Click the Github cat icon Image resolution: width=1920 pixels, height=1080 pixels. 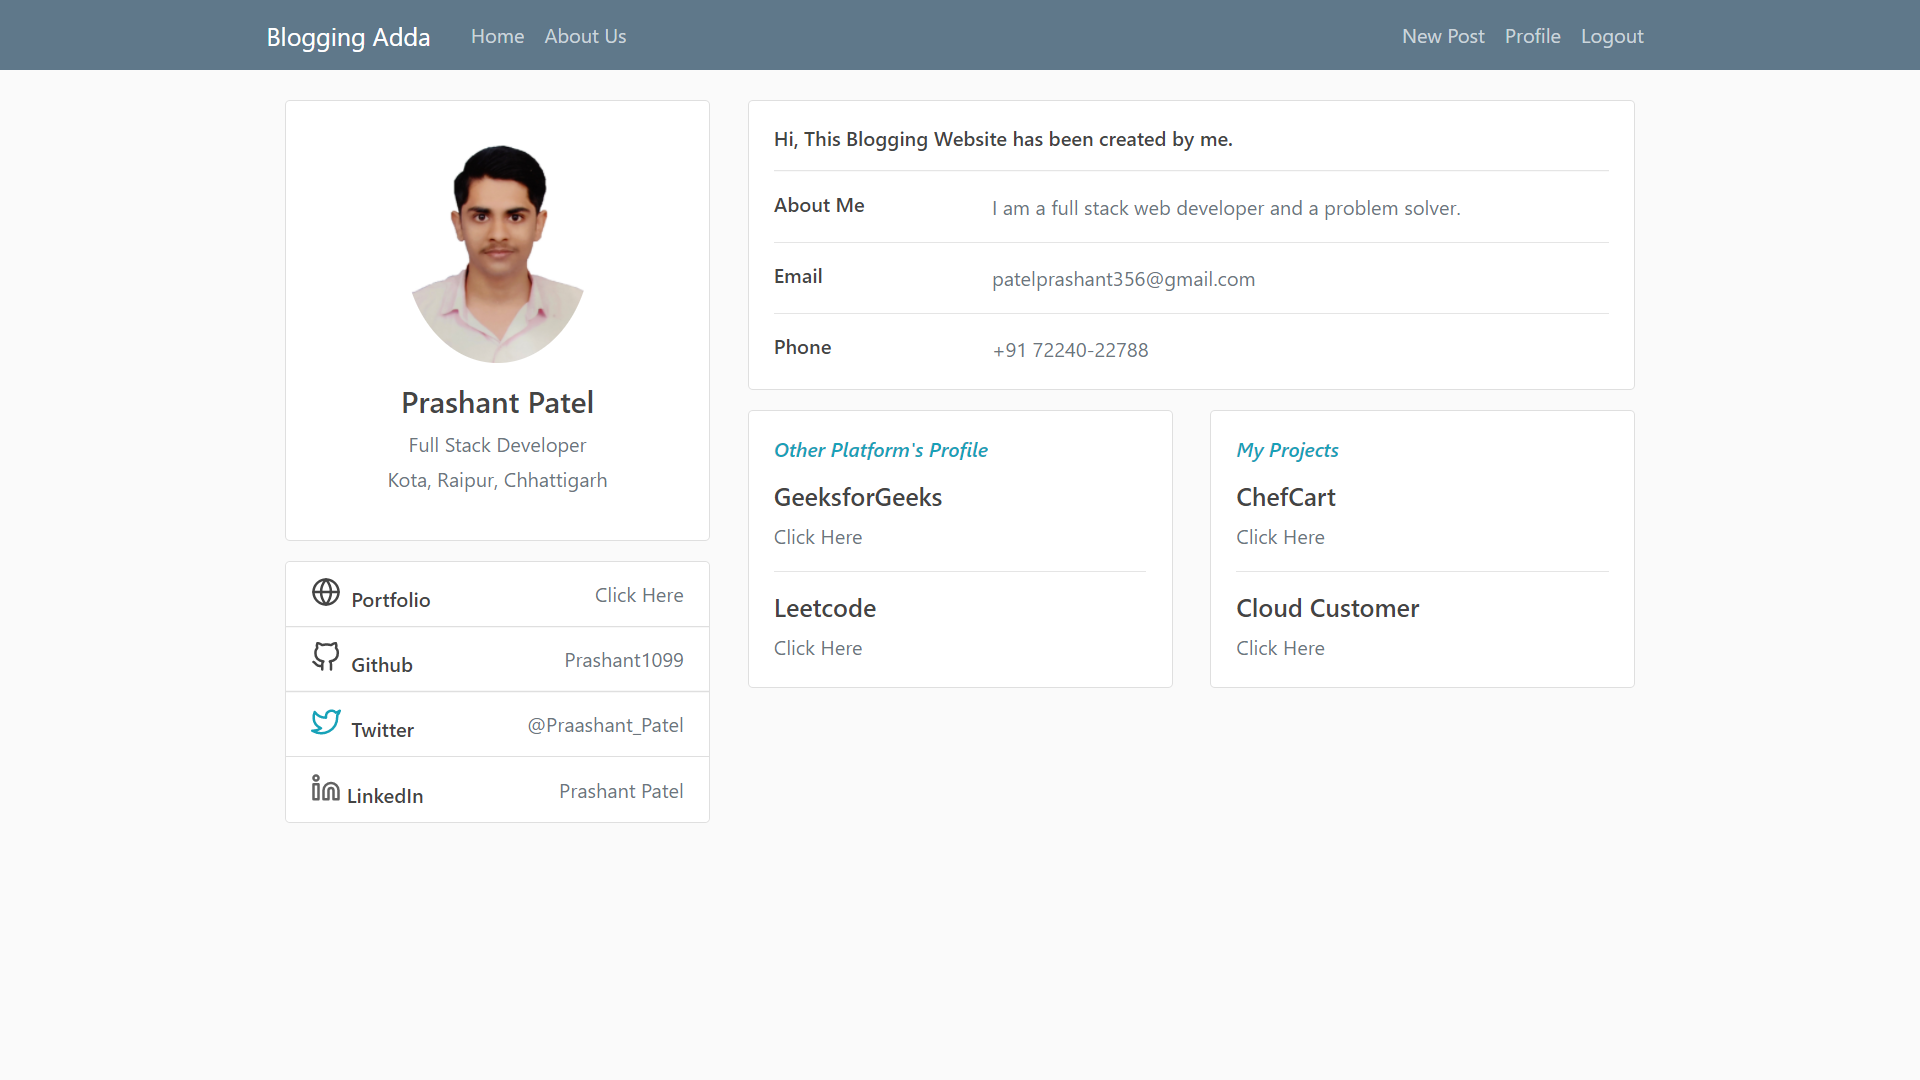(x=326, y=657)
